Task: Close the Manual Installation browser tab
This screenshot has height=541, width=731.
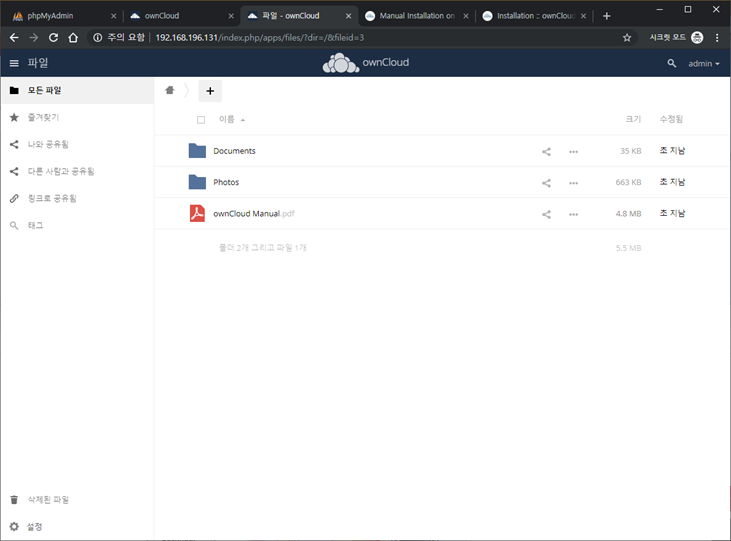Action: pos(466,16)
